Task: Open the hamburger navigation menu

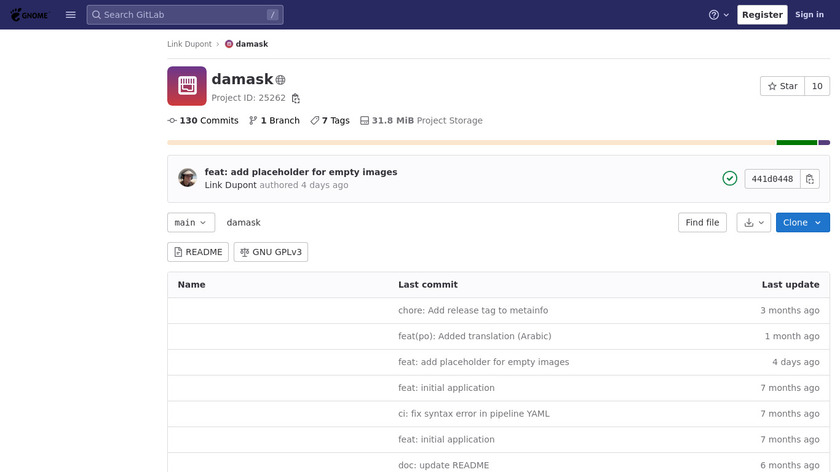Action: [70, 15]
